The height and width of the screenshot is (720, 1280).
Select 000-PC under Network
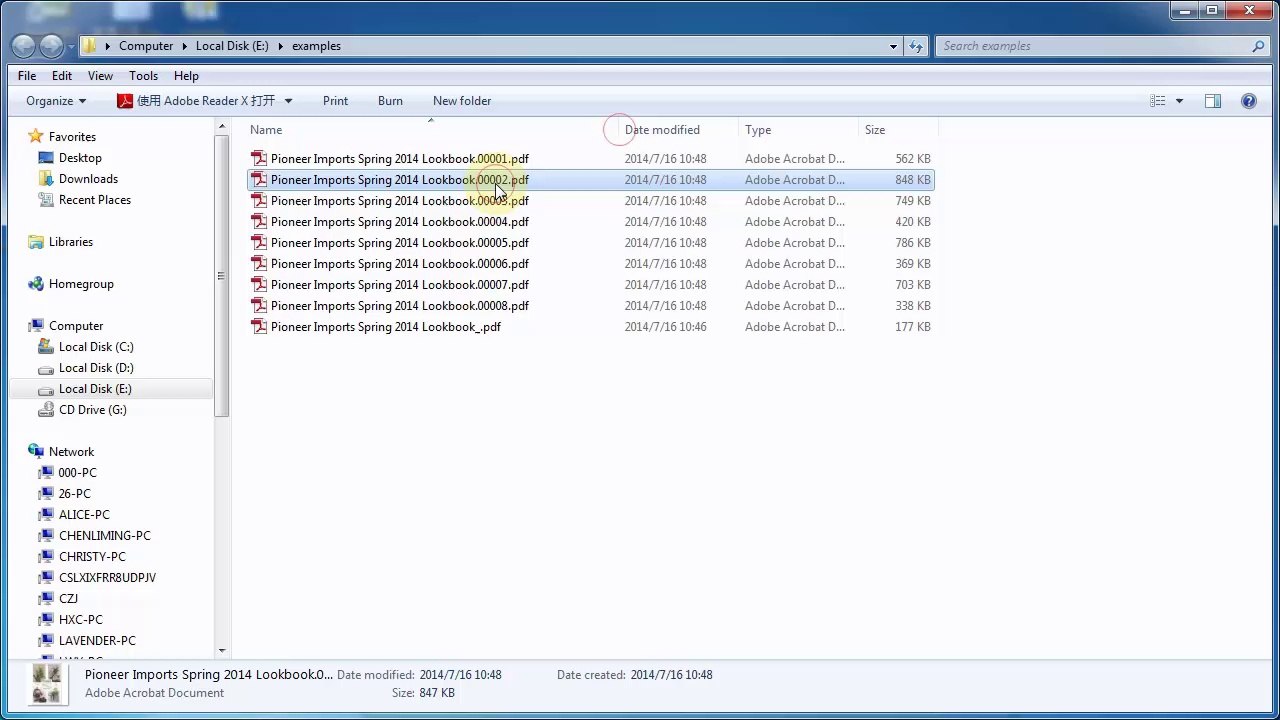point(78,473)
